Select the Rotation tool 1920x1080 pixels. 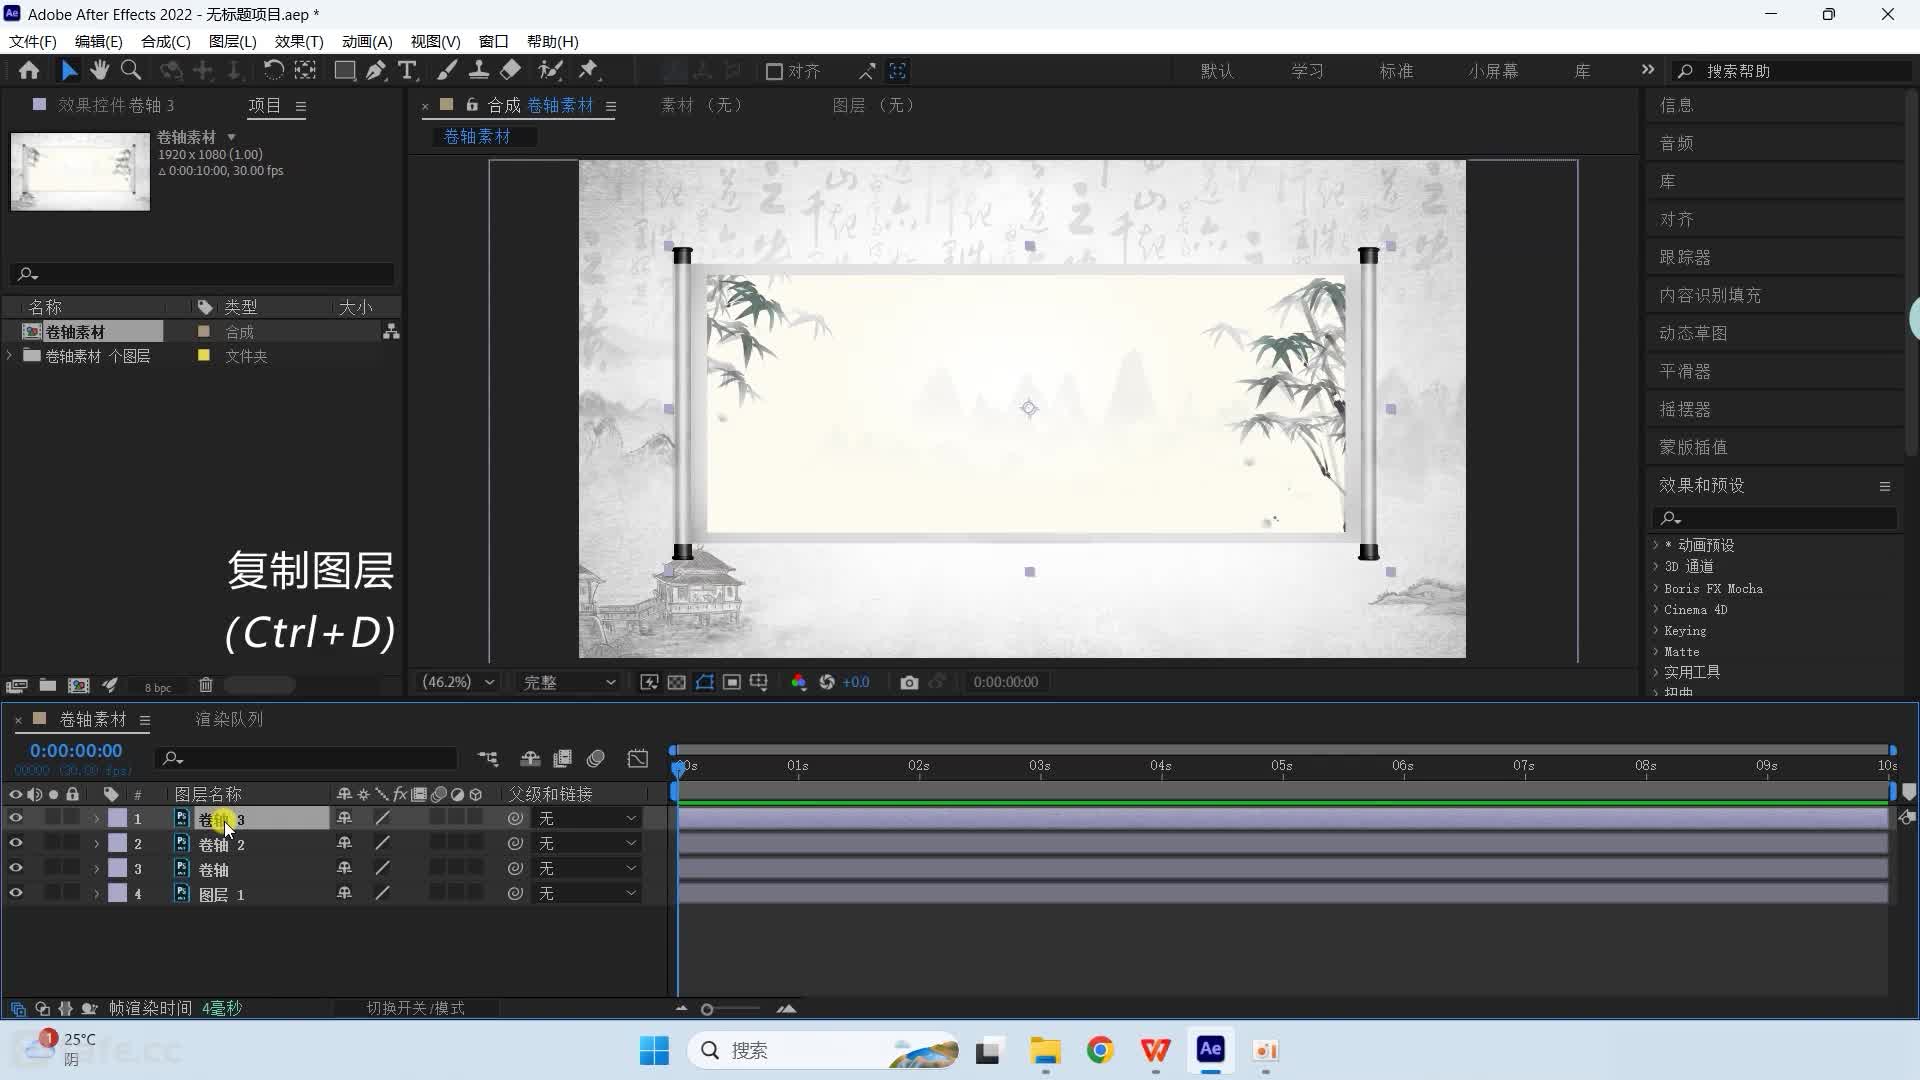tap(273, 70)
